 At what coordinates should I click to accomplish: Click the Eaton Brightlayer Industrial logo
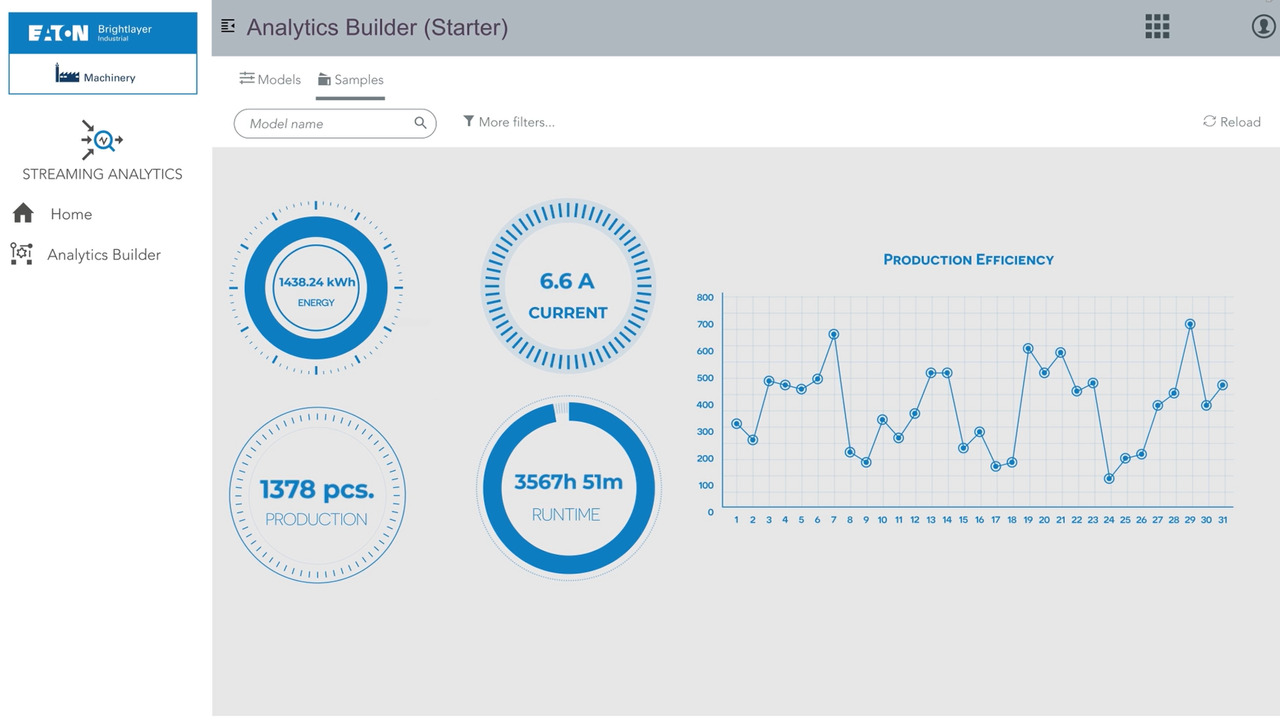click(x=103, y=33)
